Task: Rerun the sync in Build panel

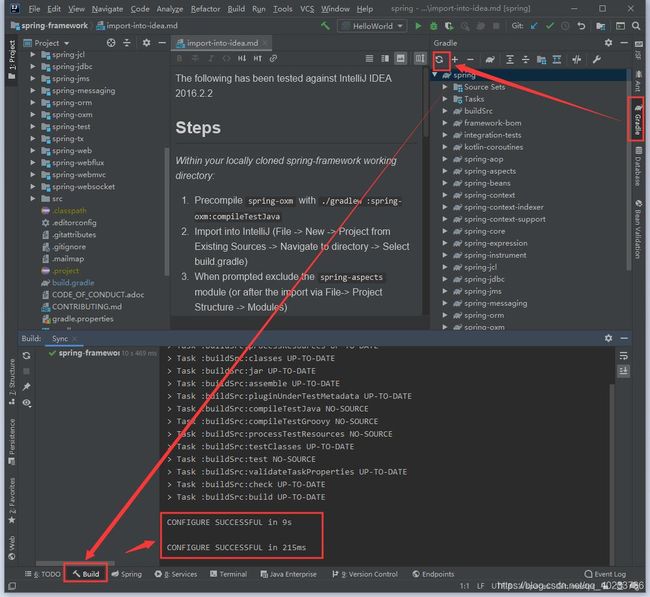Action: tap(27, 356)
